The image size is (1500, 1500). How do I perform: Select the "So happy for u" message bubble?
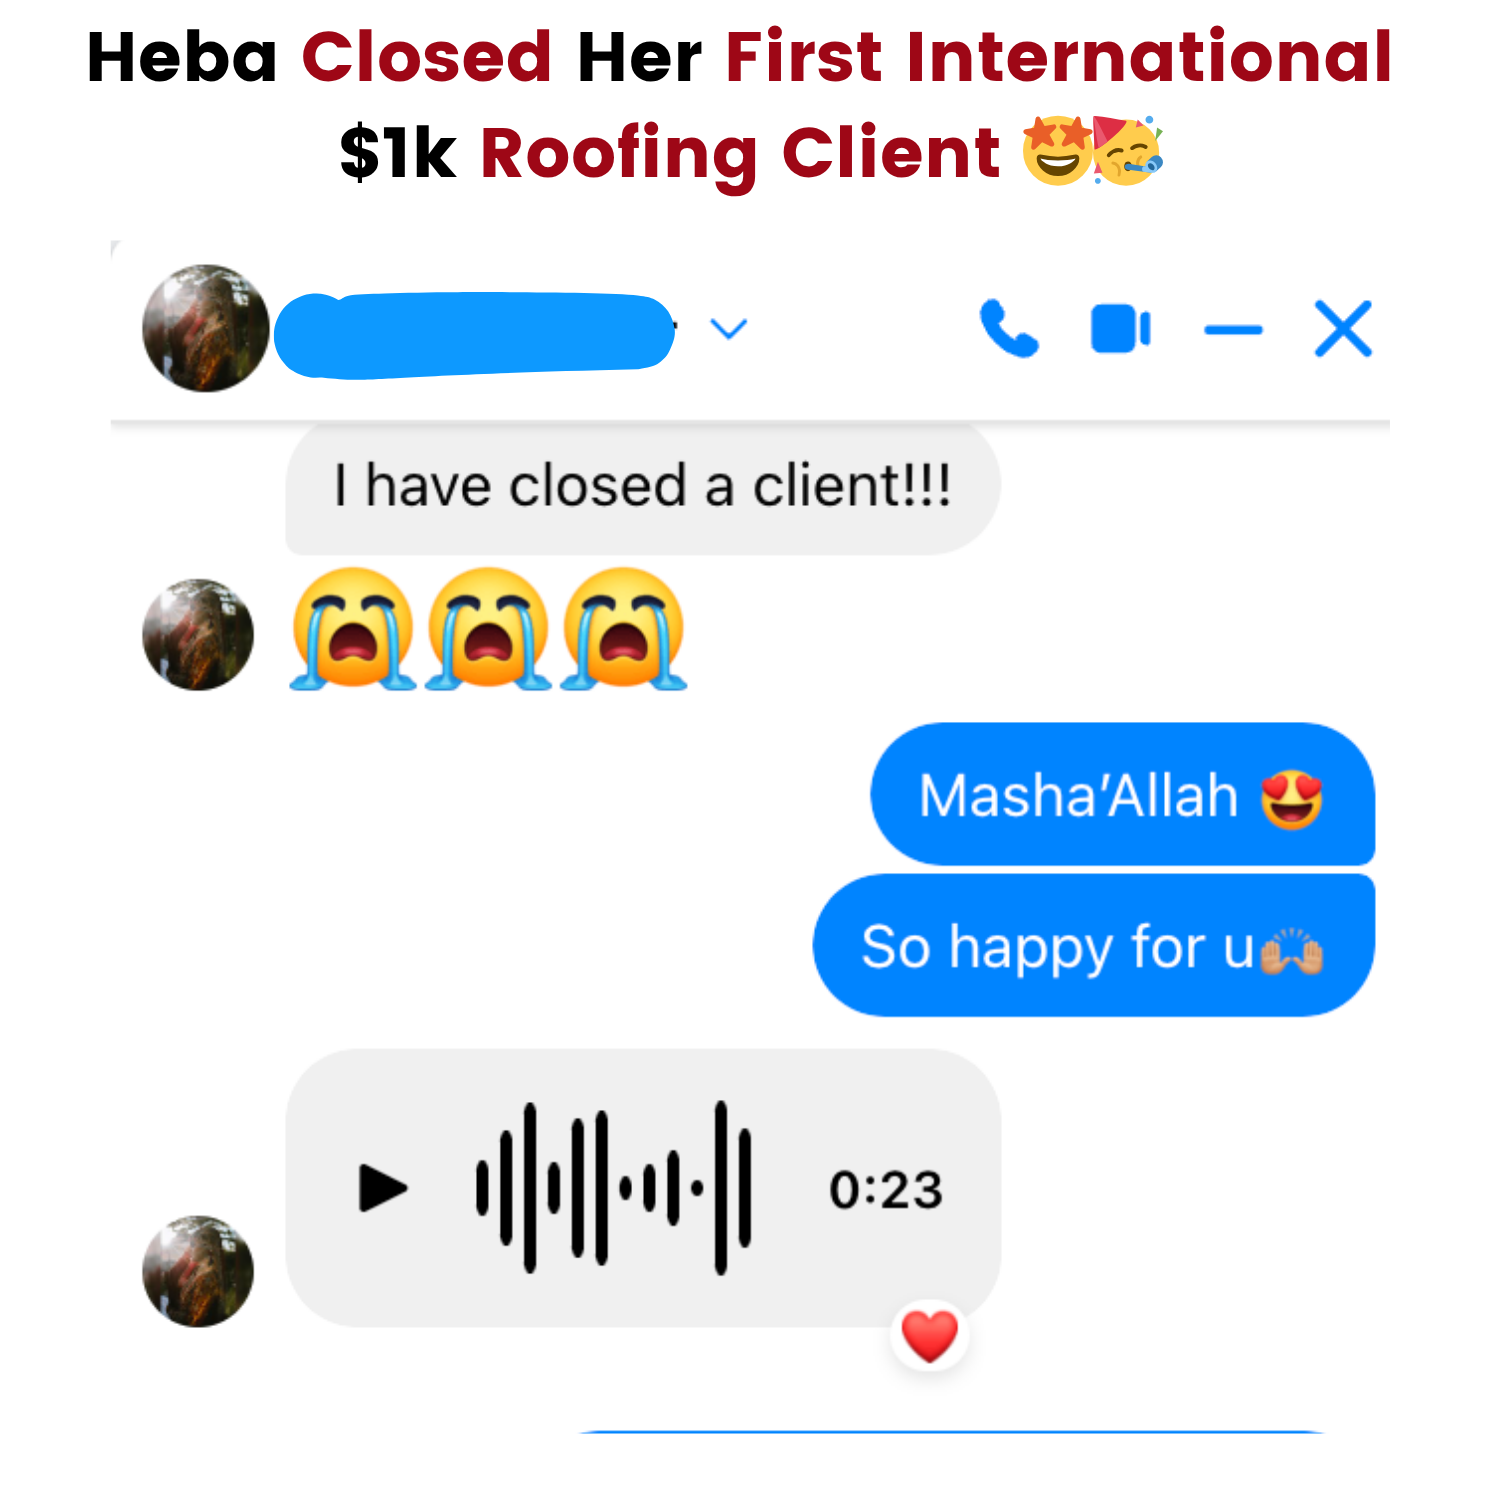[x=1093, y=946]
